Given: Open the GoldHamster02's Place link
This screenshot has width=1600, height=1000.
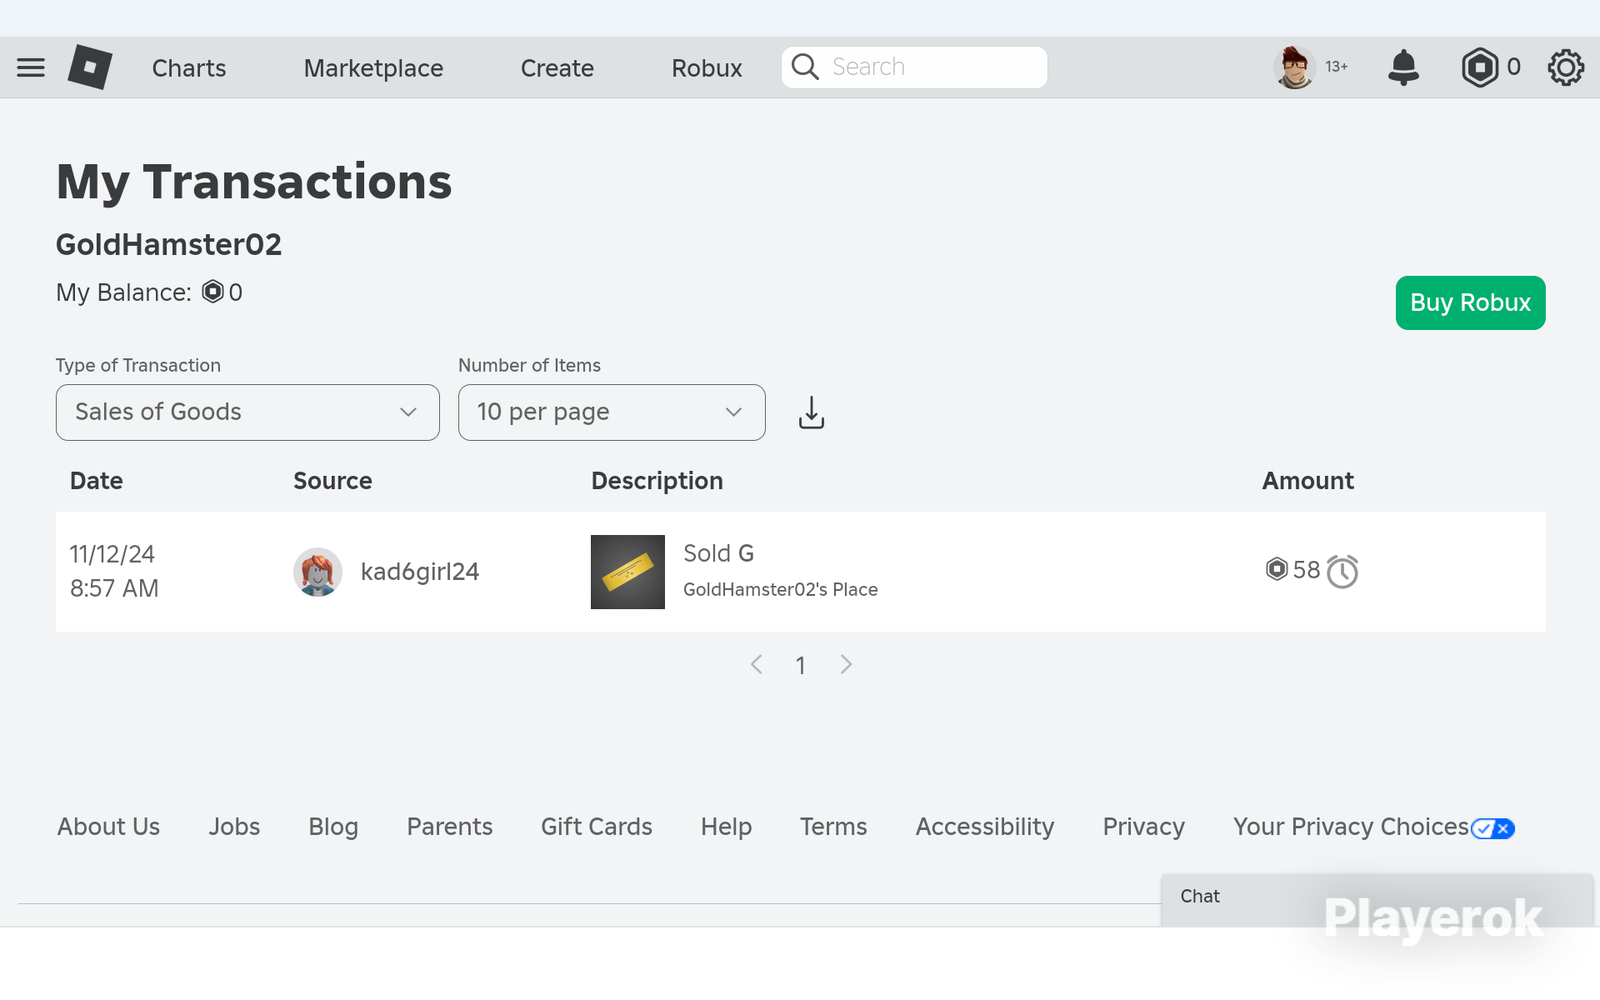Looking at the screenshot, I should click(x=781, y=590).
